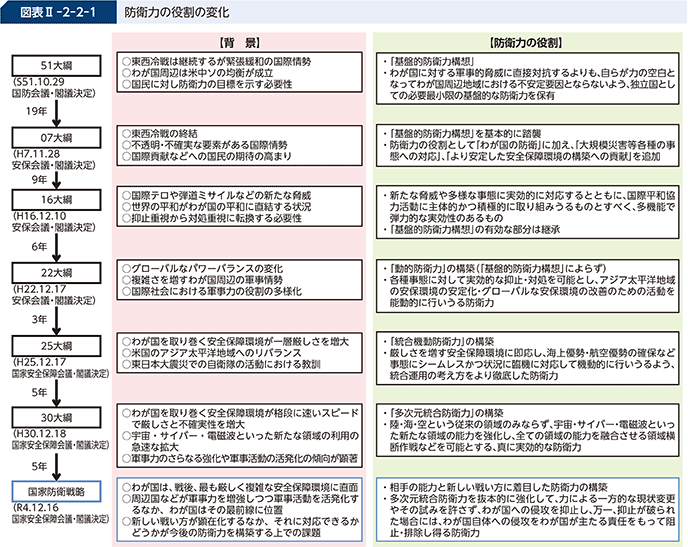Click line 国際貢献などへの国民の期待の高まり
Screen dimensions: 688x547
tap(207, 156)
